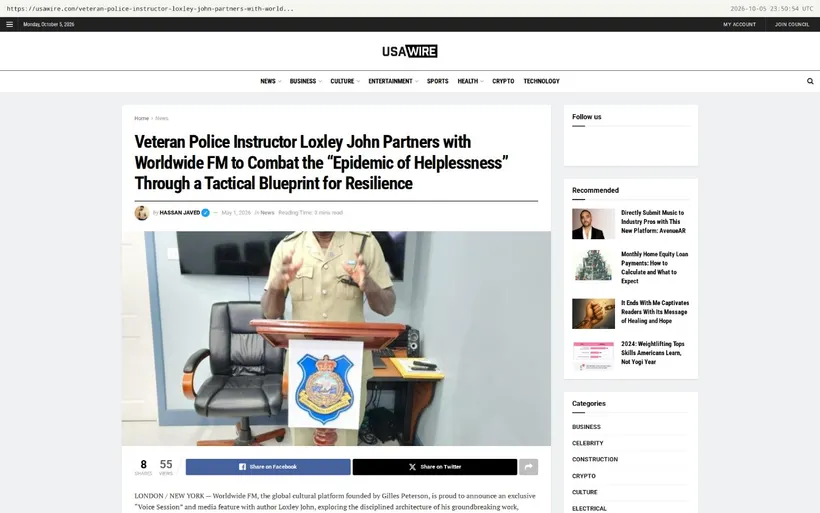The height and width of the screenshot is (513, 820).
Task: Open the It Ends With Me article title
Action: click(x=655, y=312)
